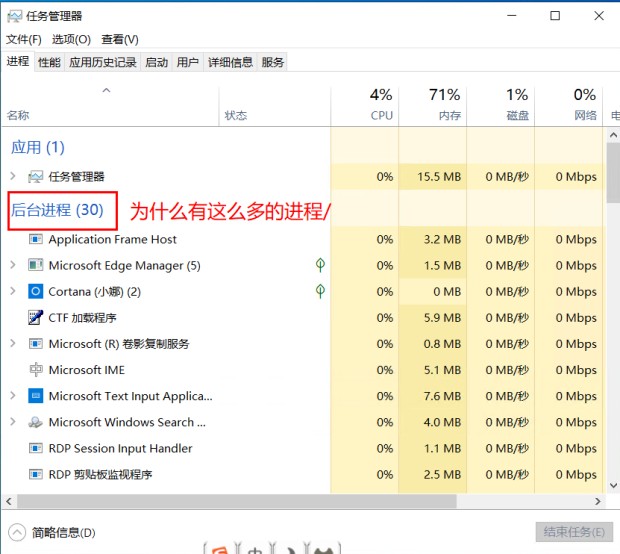Click the Microsoft Text Input Application icon
Image resolution: width=620 pixels, height=554 pixels.
[x=35, y=396]
